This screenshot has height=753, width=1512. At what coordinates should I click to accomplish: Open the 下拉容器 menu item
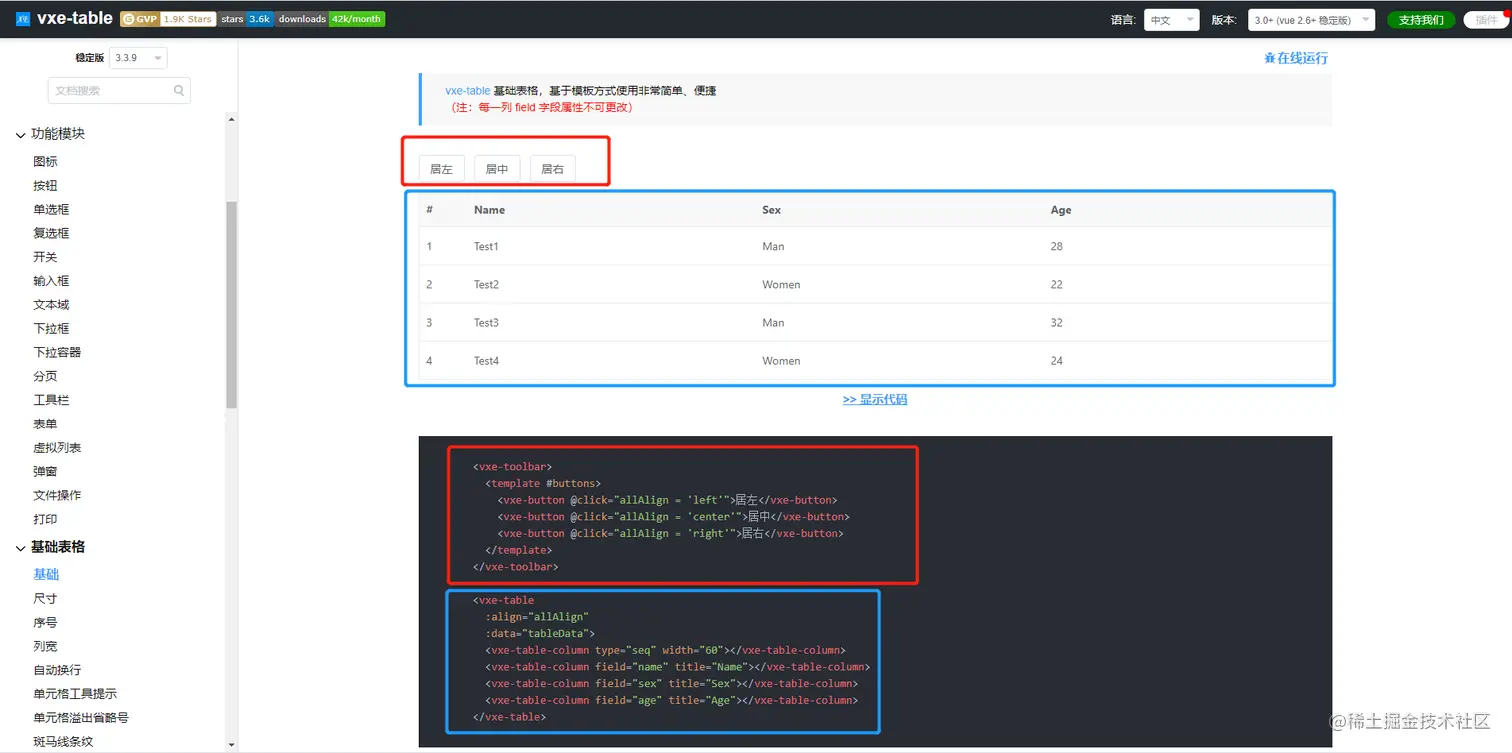[x=57, y=352]
